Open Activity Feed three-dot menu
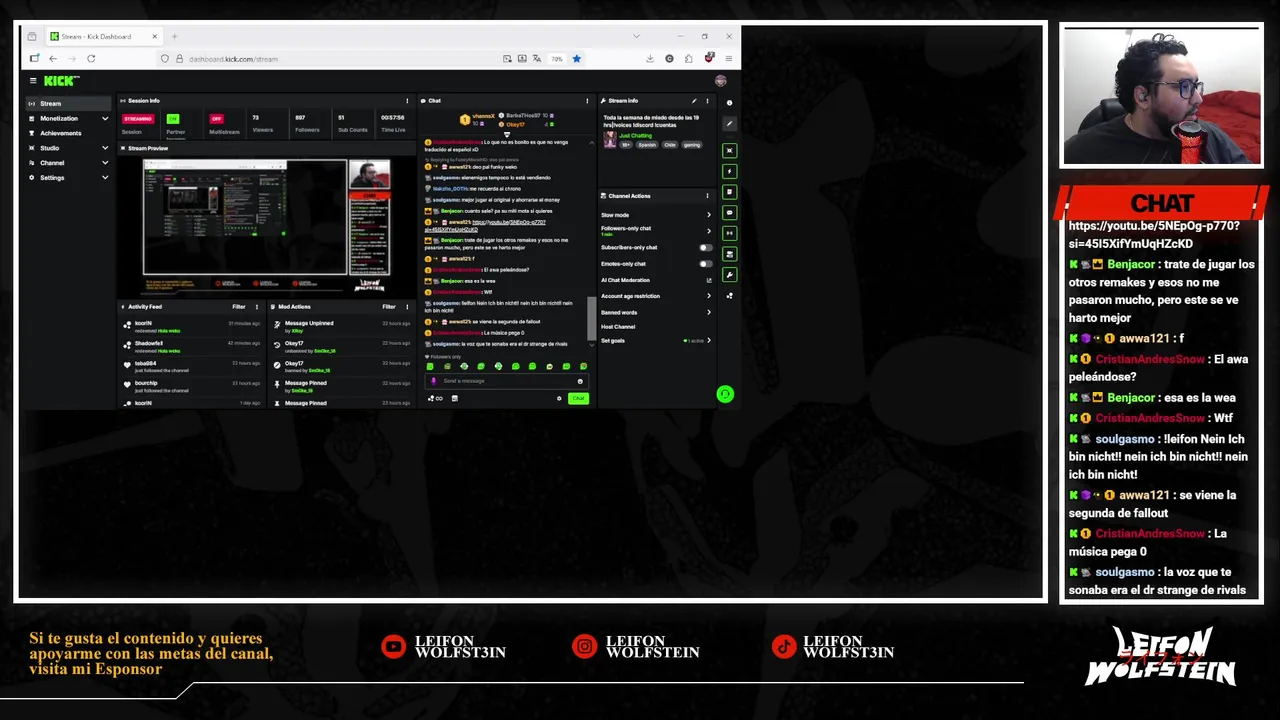 [257, 307]
